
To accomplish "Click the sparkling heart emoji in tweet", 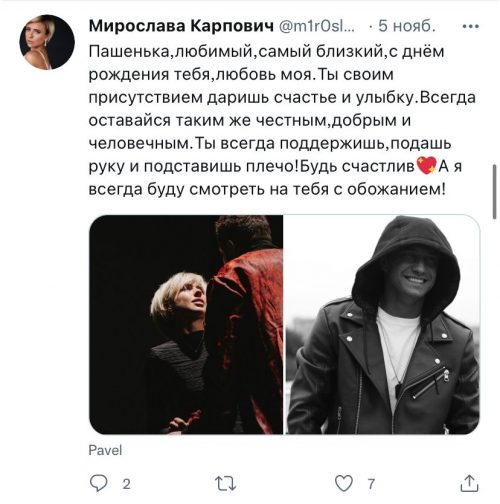I will coord(426,165).
